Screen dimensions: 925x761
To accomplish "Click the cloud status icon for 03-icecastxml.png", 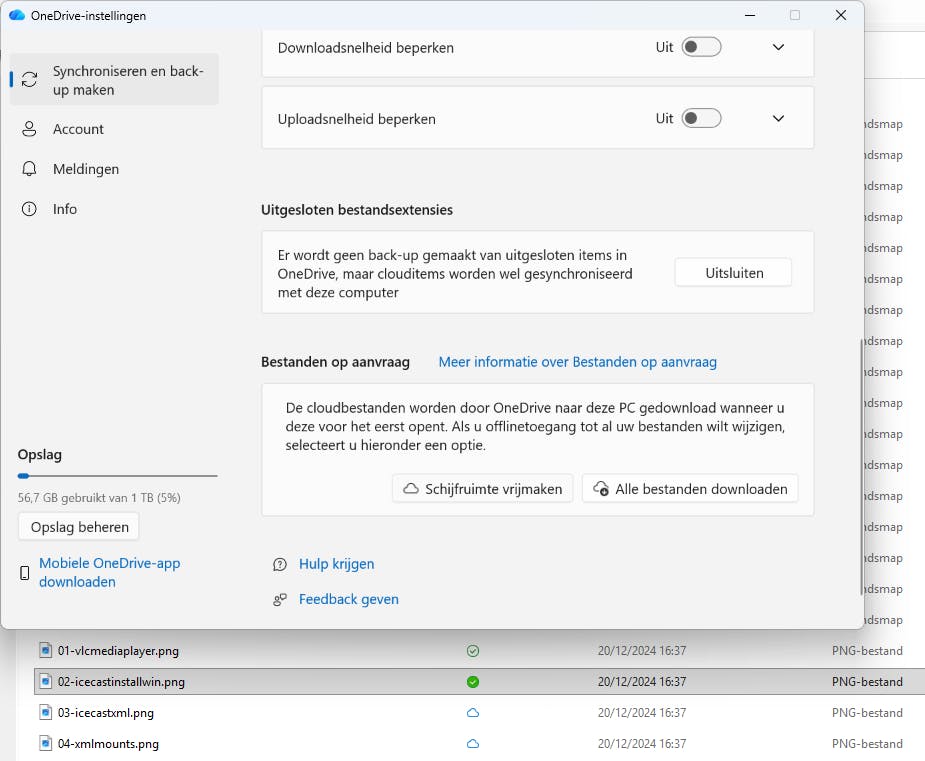I will 473,713.
